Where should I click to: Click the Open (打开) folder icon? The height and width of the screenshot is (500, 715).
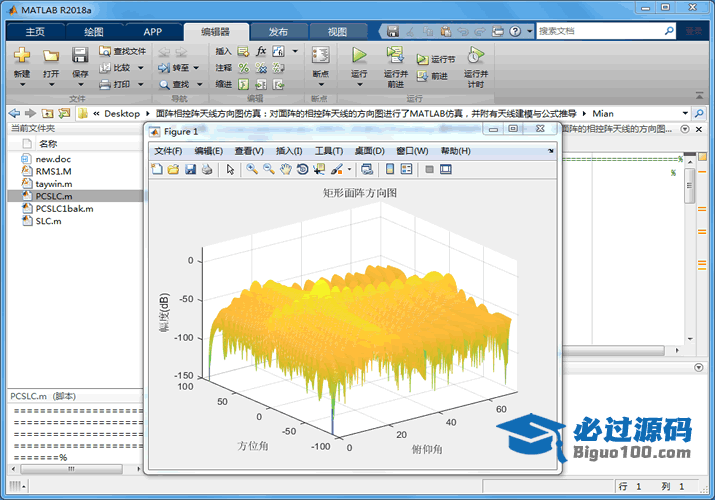point(51,56)
